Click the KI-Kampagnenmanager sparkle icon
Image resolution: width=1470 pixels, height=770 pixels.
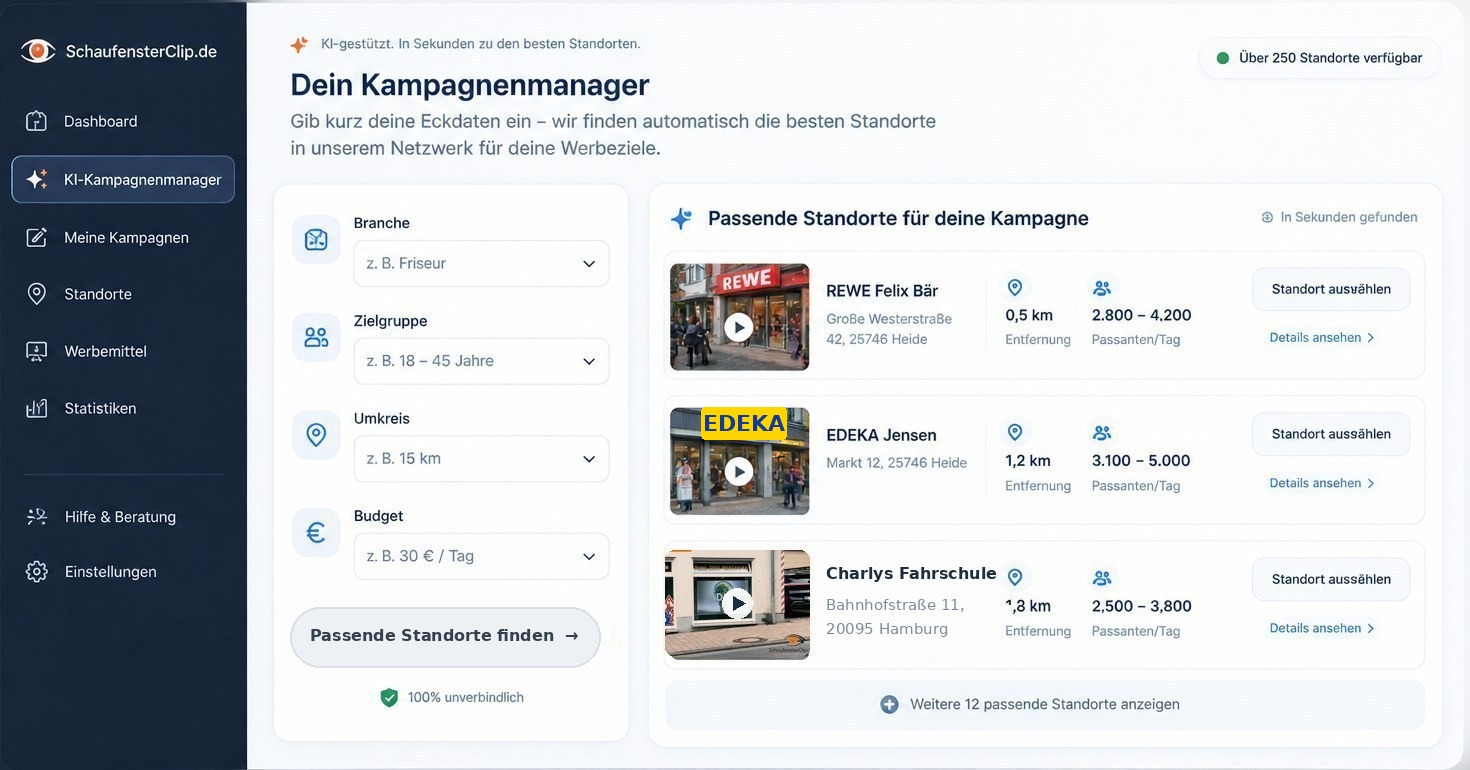37,179
